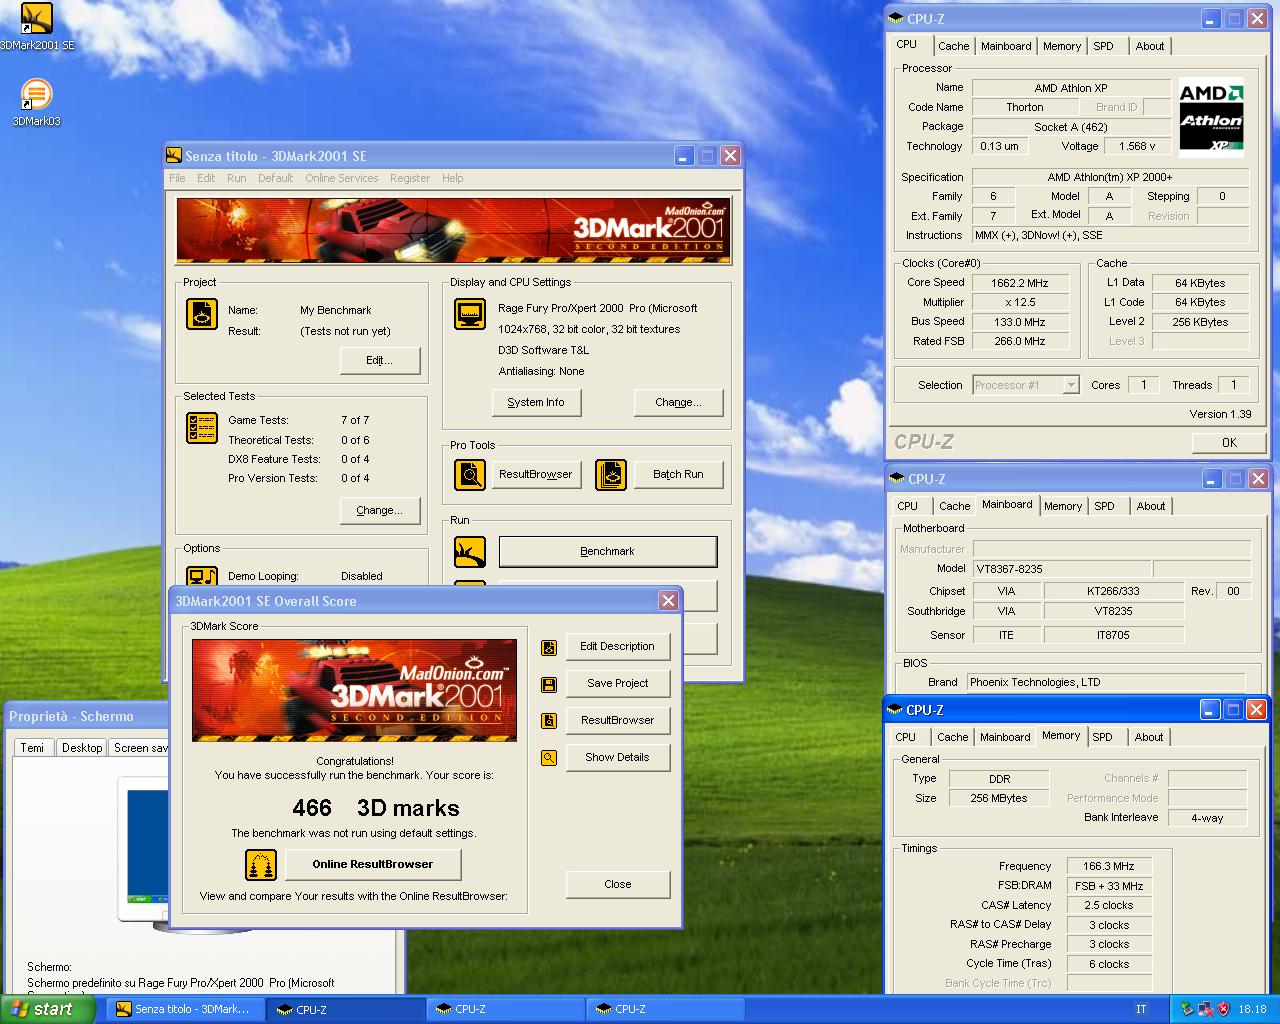Click the first system tray icon
1280x1024 pixels.
(x=1187, y=1009)
